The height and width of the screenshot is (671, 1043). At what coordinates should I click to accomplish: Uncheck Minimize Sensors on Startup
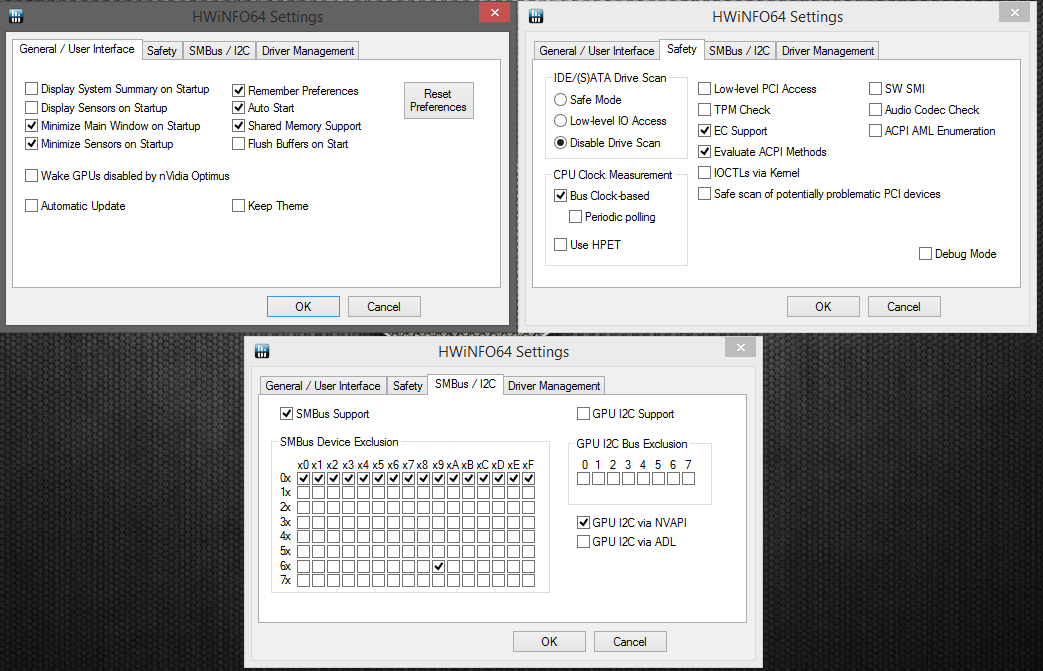coord(99,144)
